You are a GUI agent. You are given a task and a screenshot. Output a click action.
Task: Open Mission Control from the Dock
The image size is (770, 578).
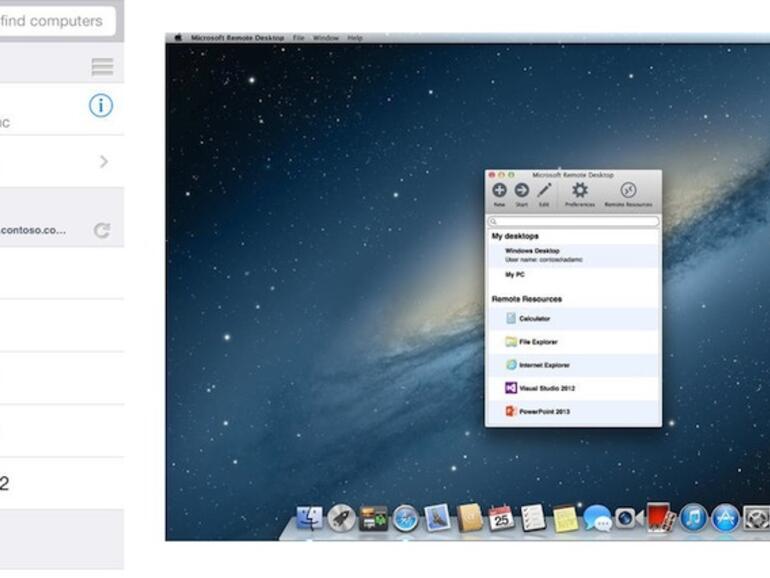(373, 520)
